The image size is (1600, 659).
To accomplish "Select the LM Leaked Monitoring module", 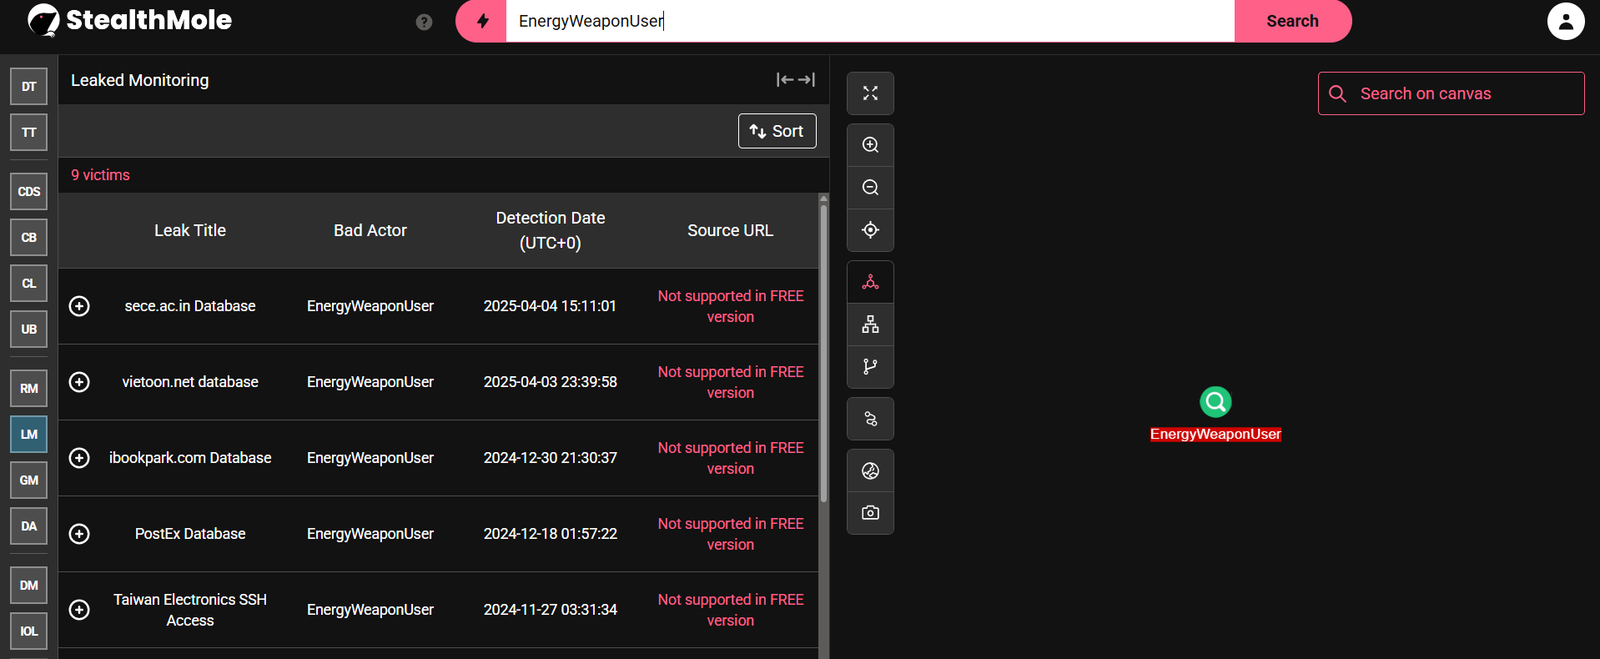I will [x=29, y=434].
